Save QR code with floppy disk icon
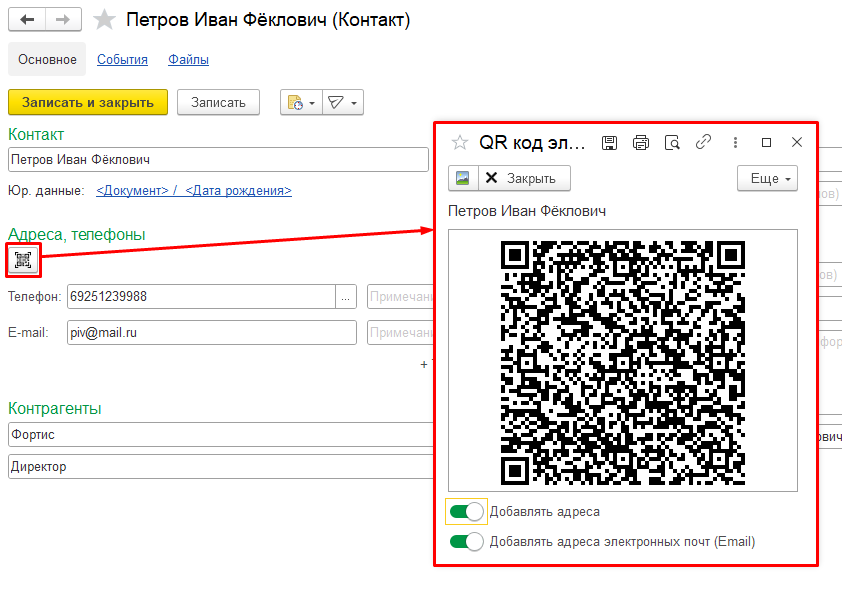Viewport: 842px width, 593px height. [609, 142]
